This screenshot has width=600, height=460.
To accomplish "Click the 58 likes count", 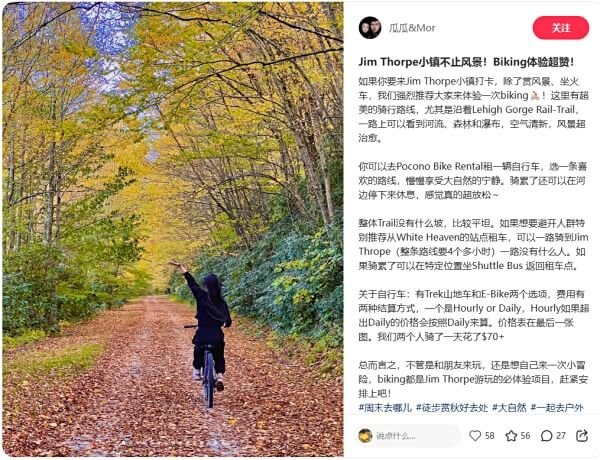I will pos(489,436).
